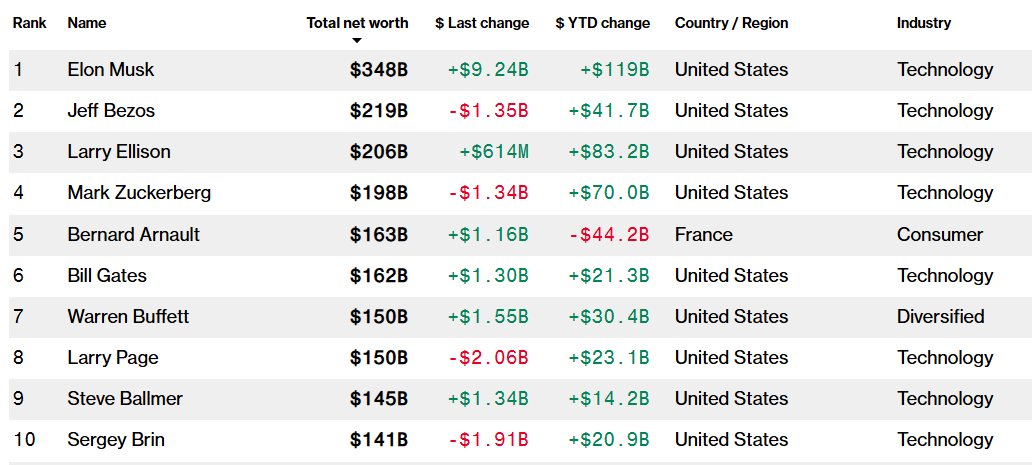The image size is (1032, 465).
Task: Open Larry Page's profile link
Action: [113, 358]
